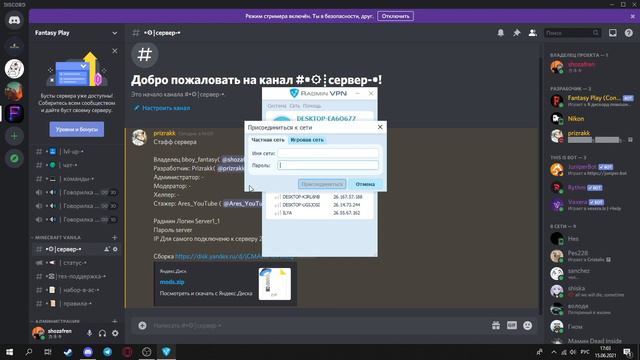Image resolution: width=640 pixels, height=360 pixels.
Task: Open Windows Start menu
Action: (9, 352)
